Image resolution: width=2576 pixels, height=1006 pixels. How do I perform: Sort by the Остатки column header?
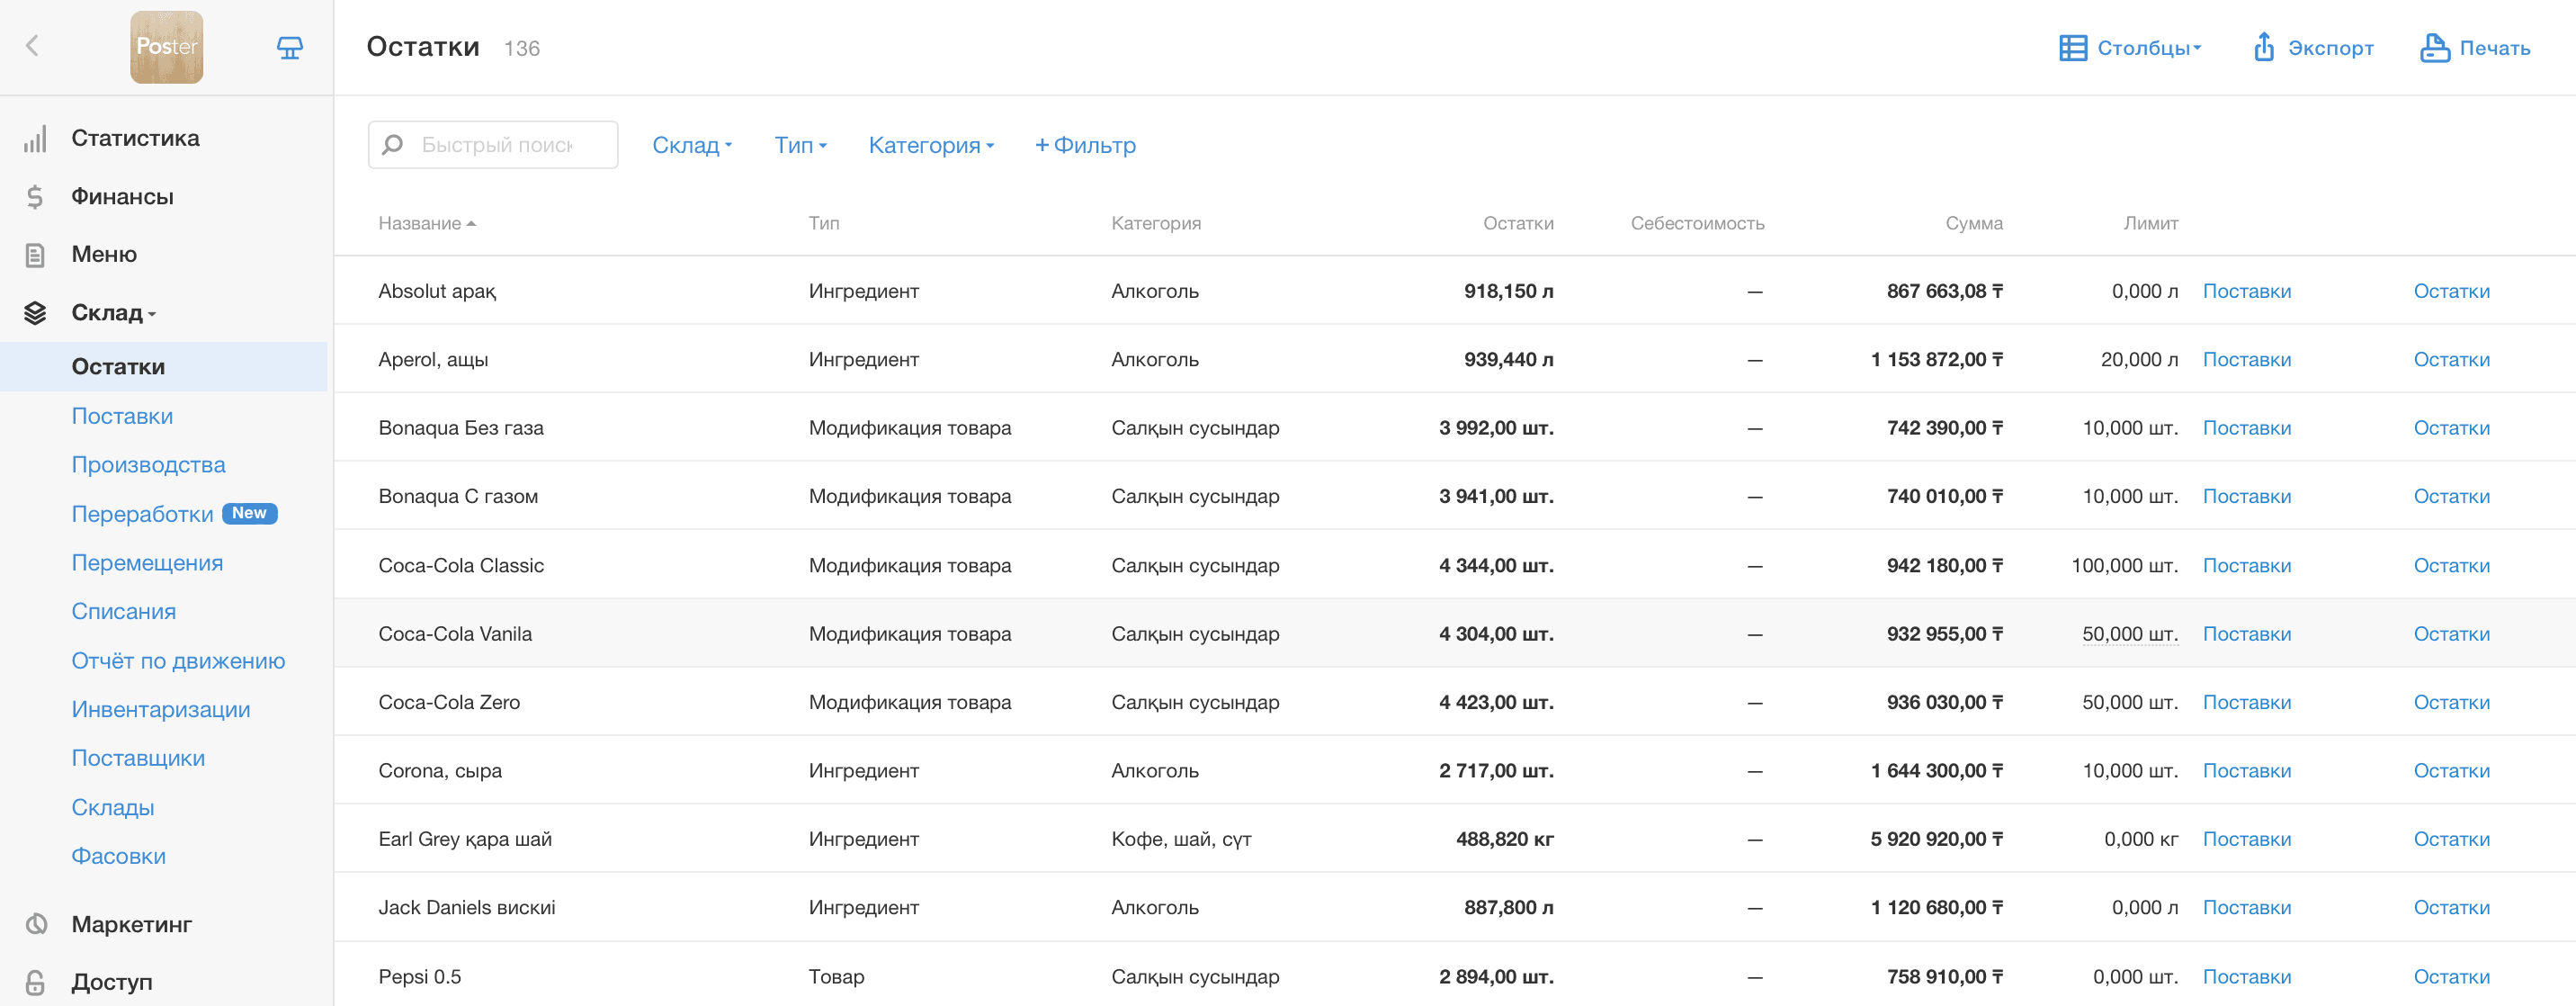pos(1518,223)
